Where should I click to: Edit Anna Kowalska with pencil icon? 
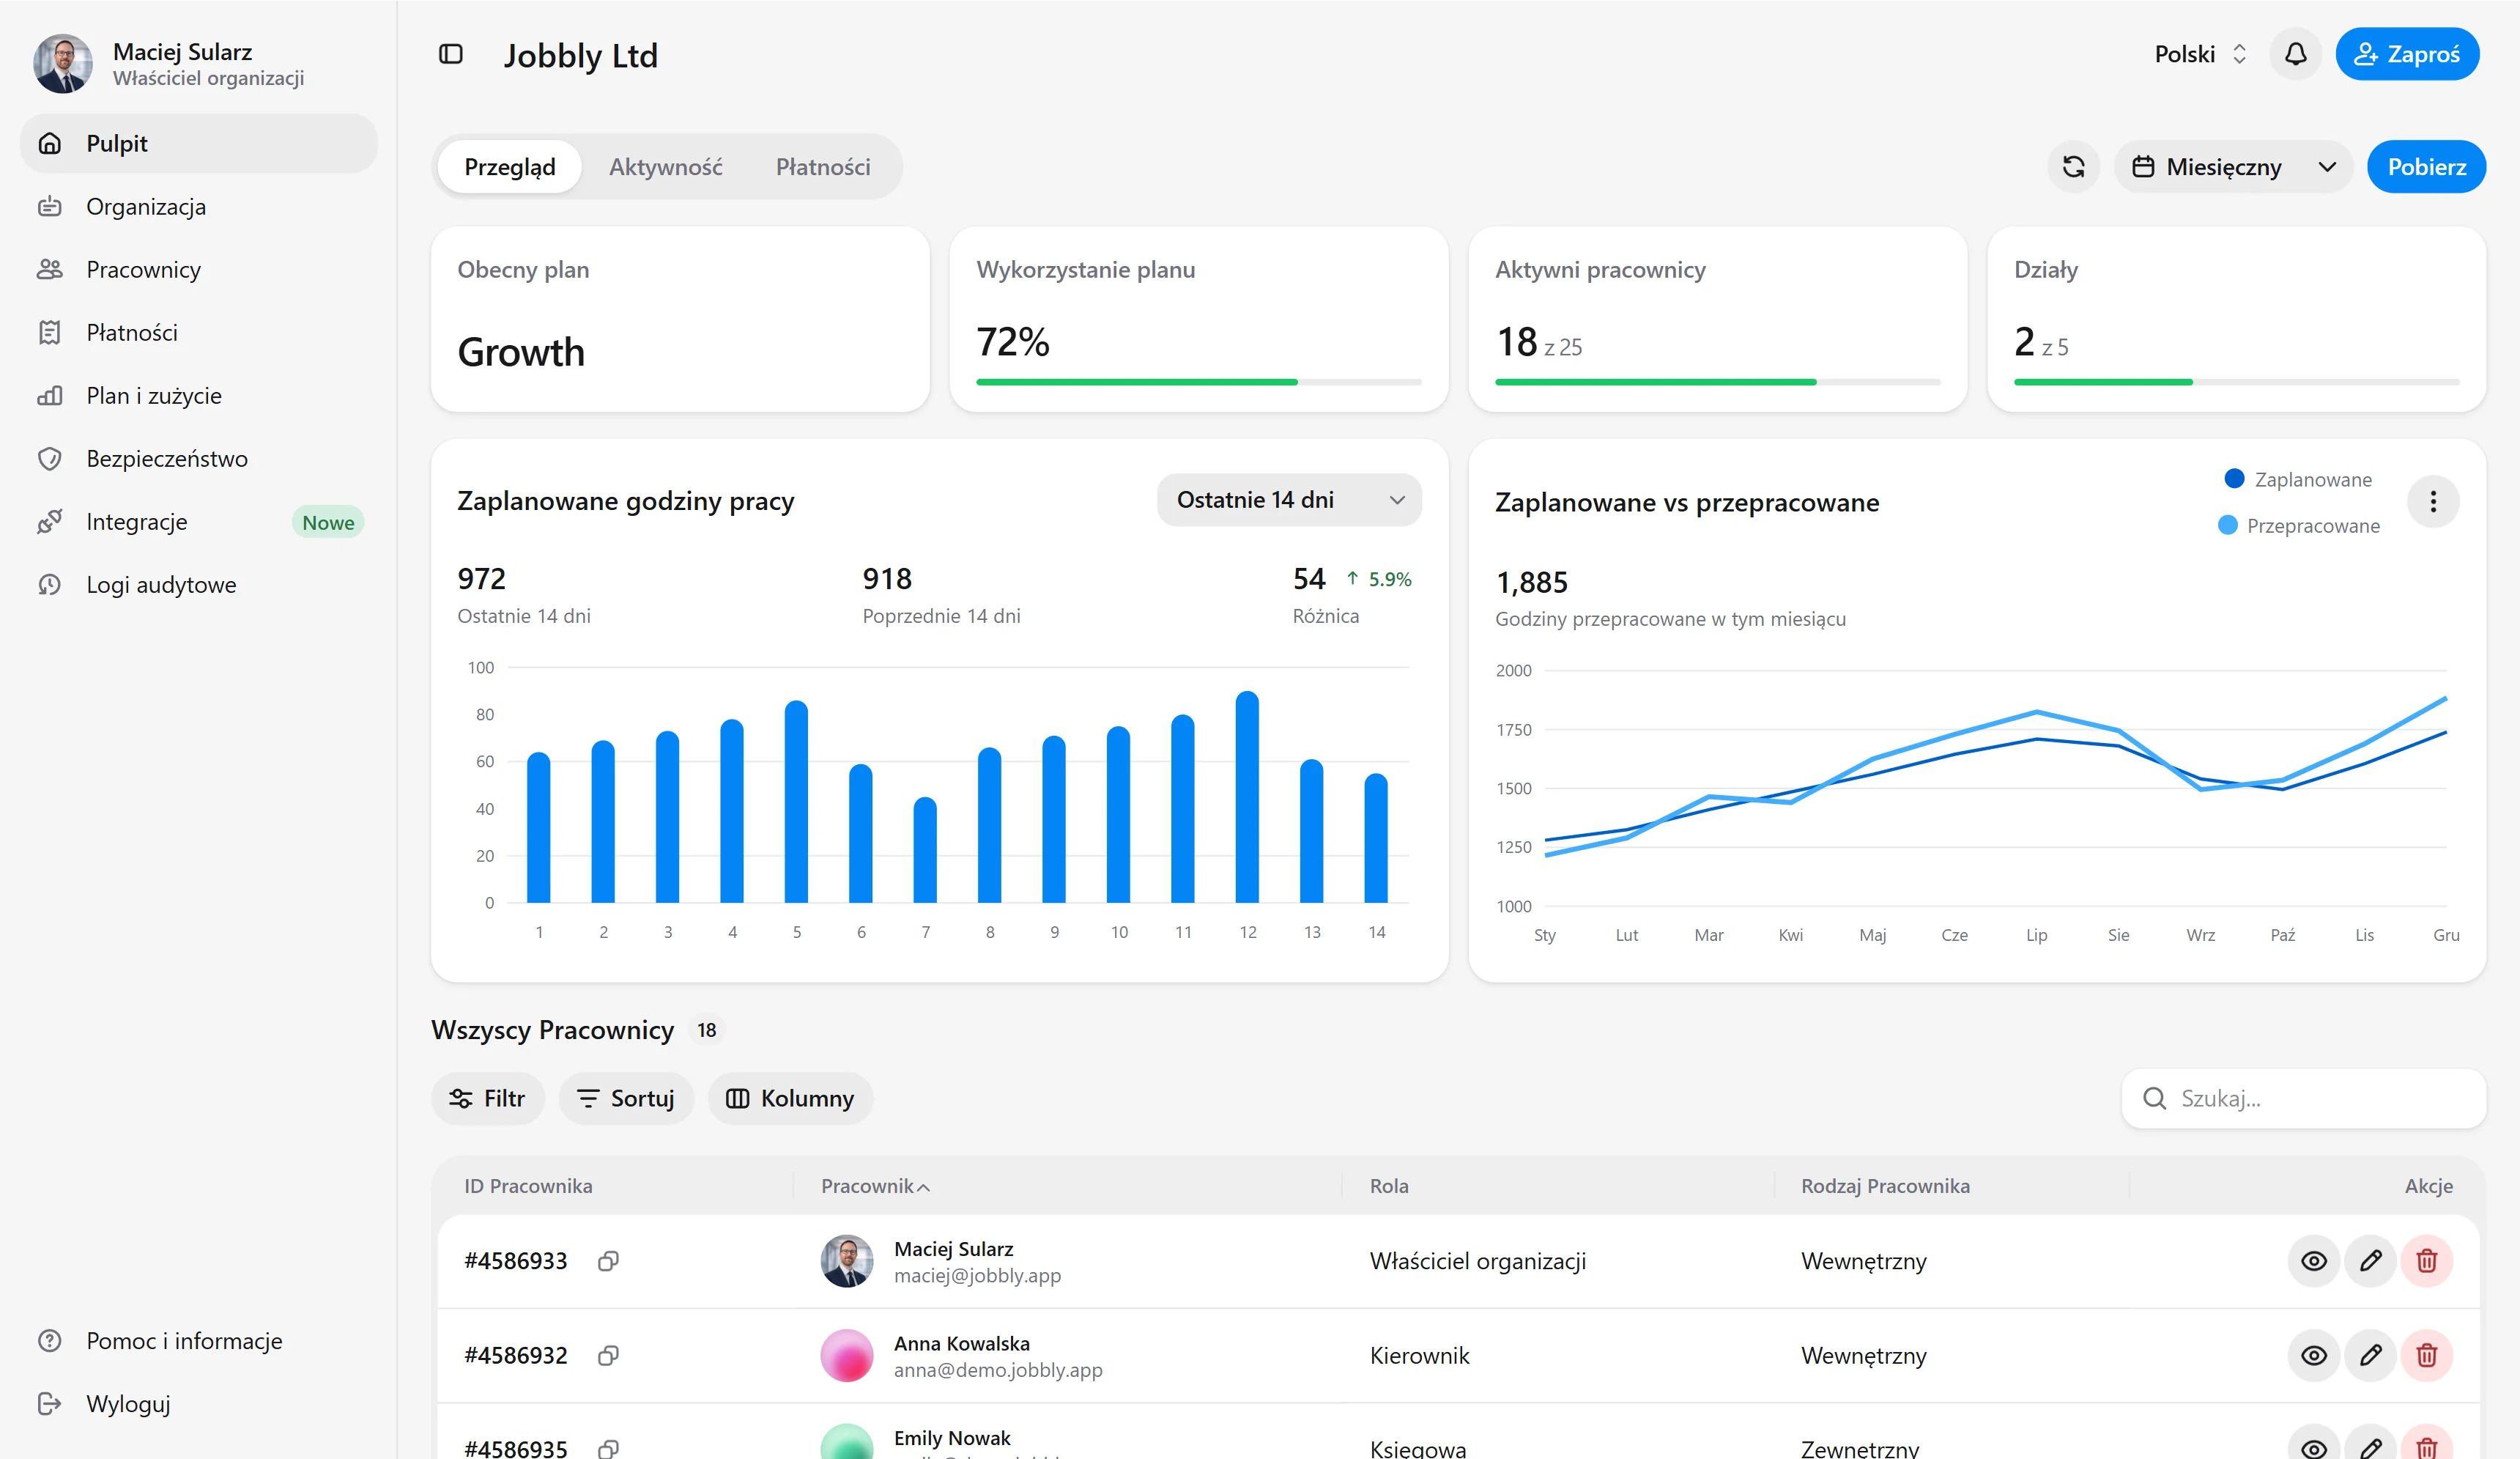tap(2370, 1355)
